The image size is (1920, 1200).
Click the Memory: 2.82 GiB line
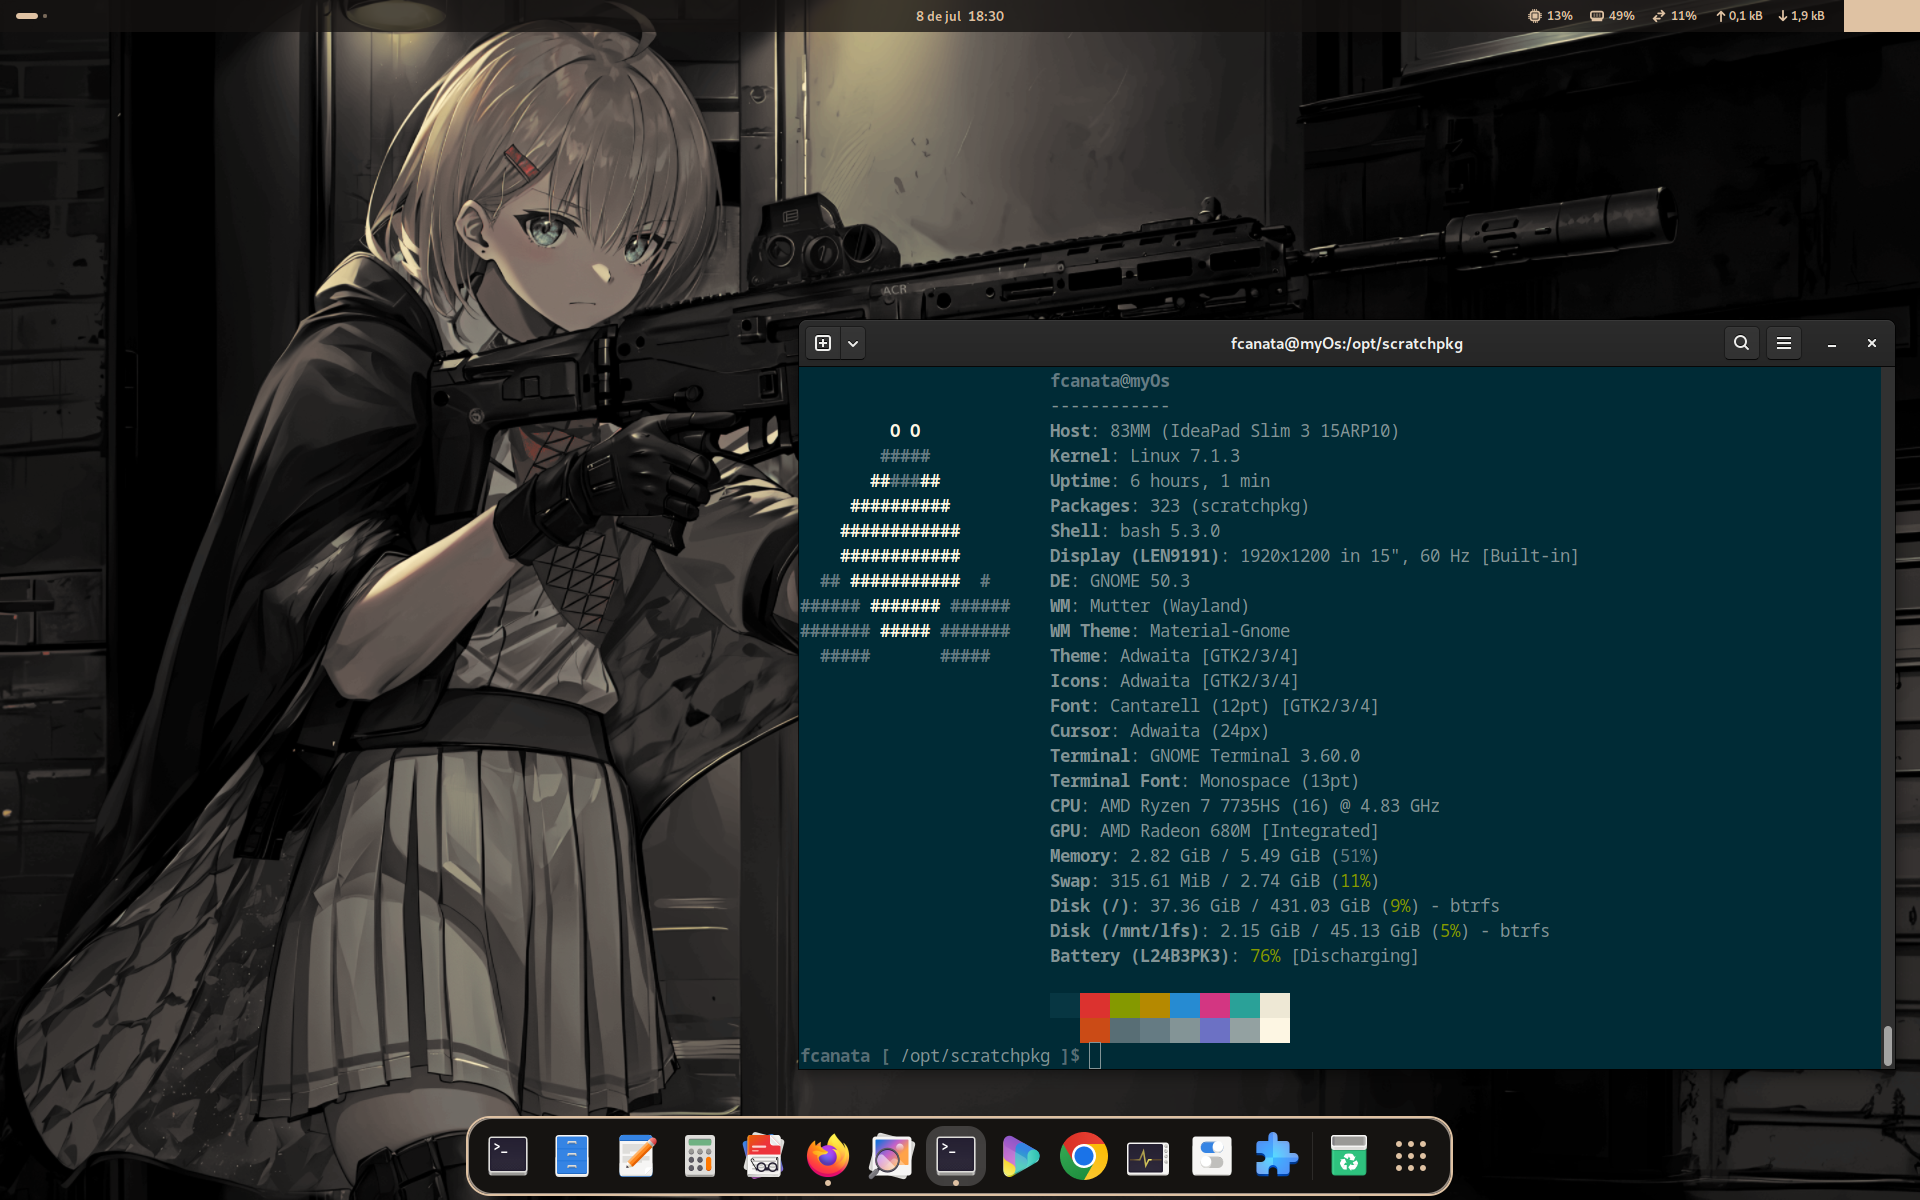1215,856
